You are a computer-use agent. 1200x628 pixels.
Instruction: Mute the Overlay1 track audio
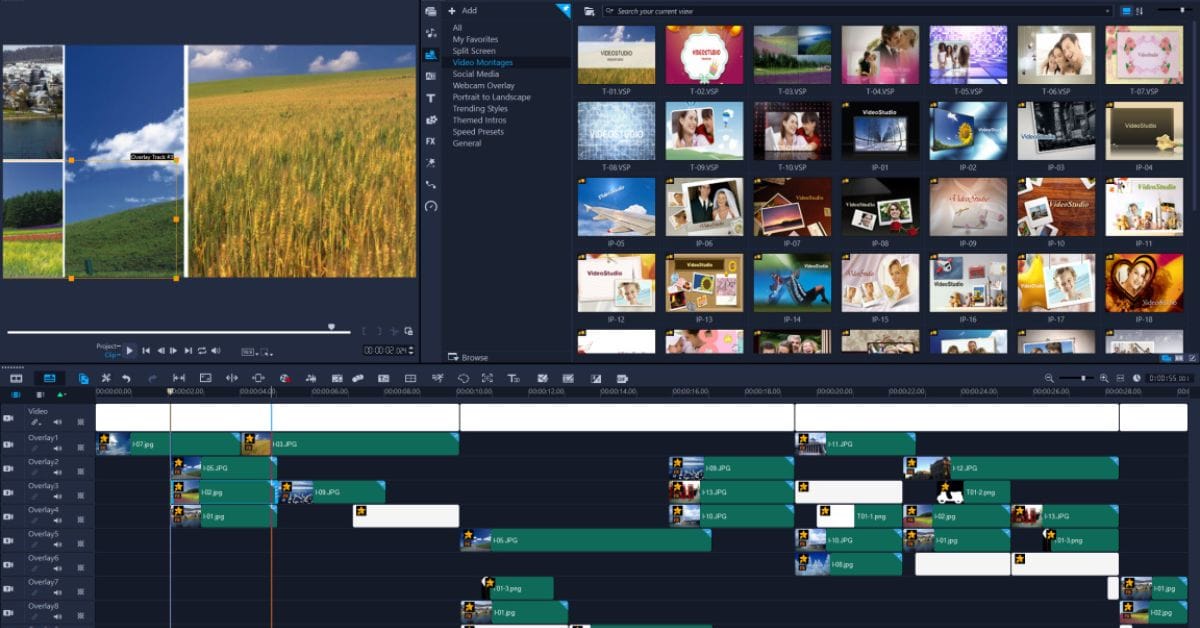(x=58, y=448)
